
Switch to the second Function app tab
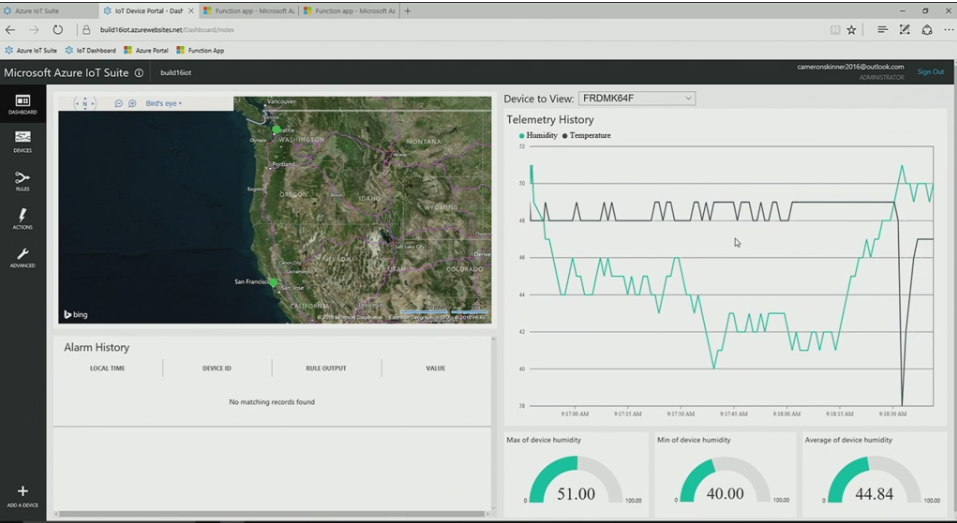pos(350,10)
